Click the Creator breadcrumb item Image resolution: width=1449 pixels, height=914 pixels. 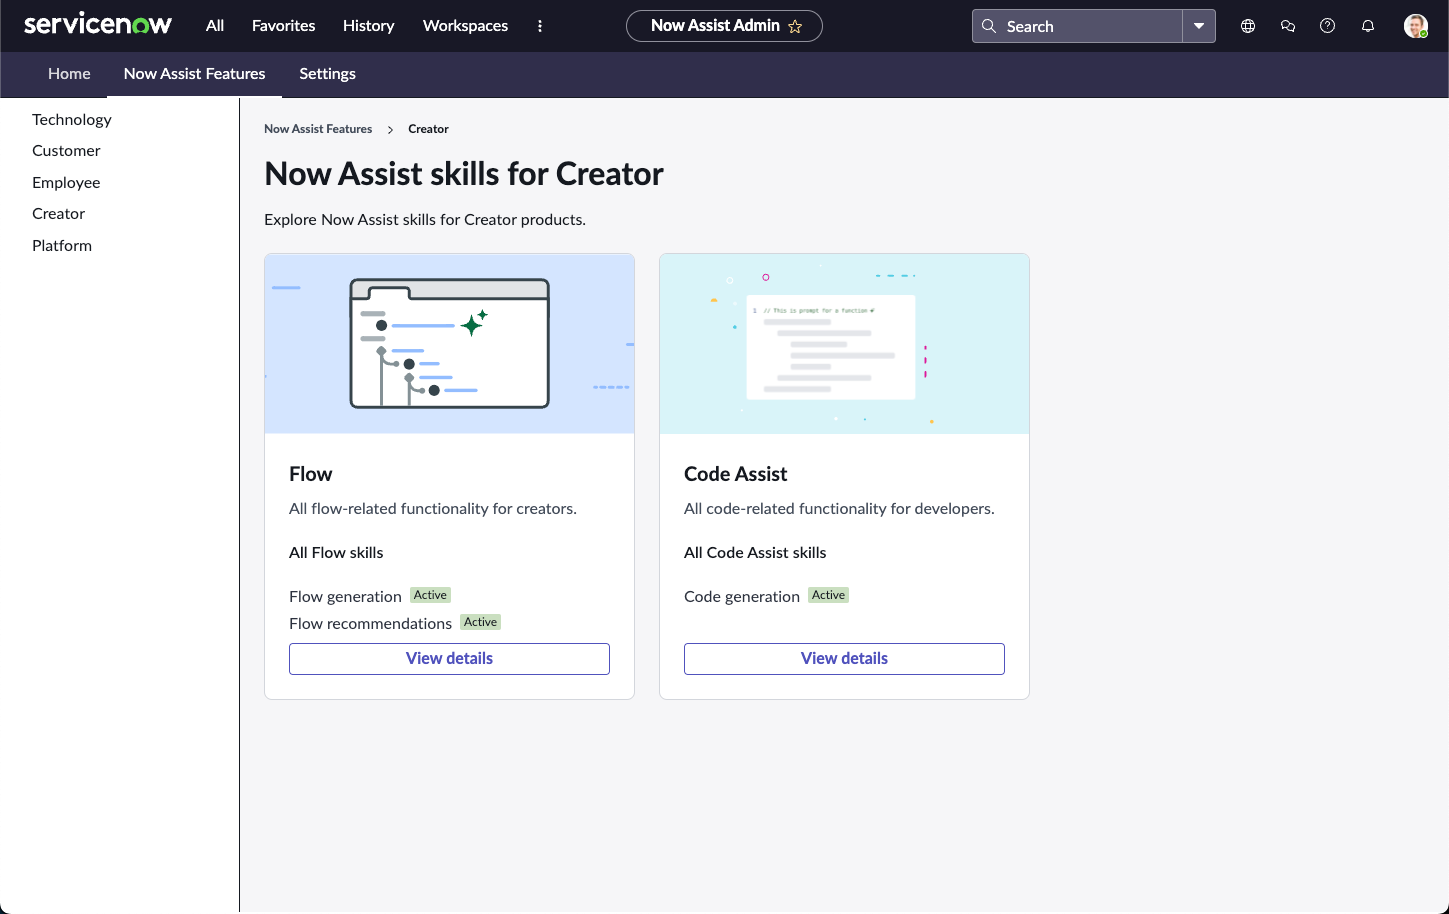click(428, 129)
